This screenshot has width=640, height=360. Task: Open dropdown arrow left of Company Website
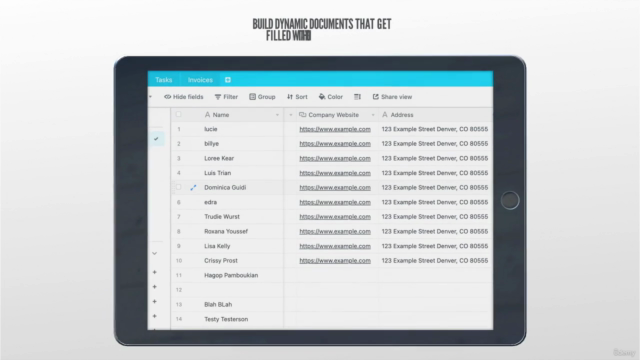tap(291, 115)
